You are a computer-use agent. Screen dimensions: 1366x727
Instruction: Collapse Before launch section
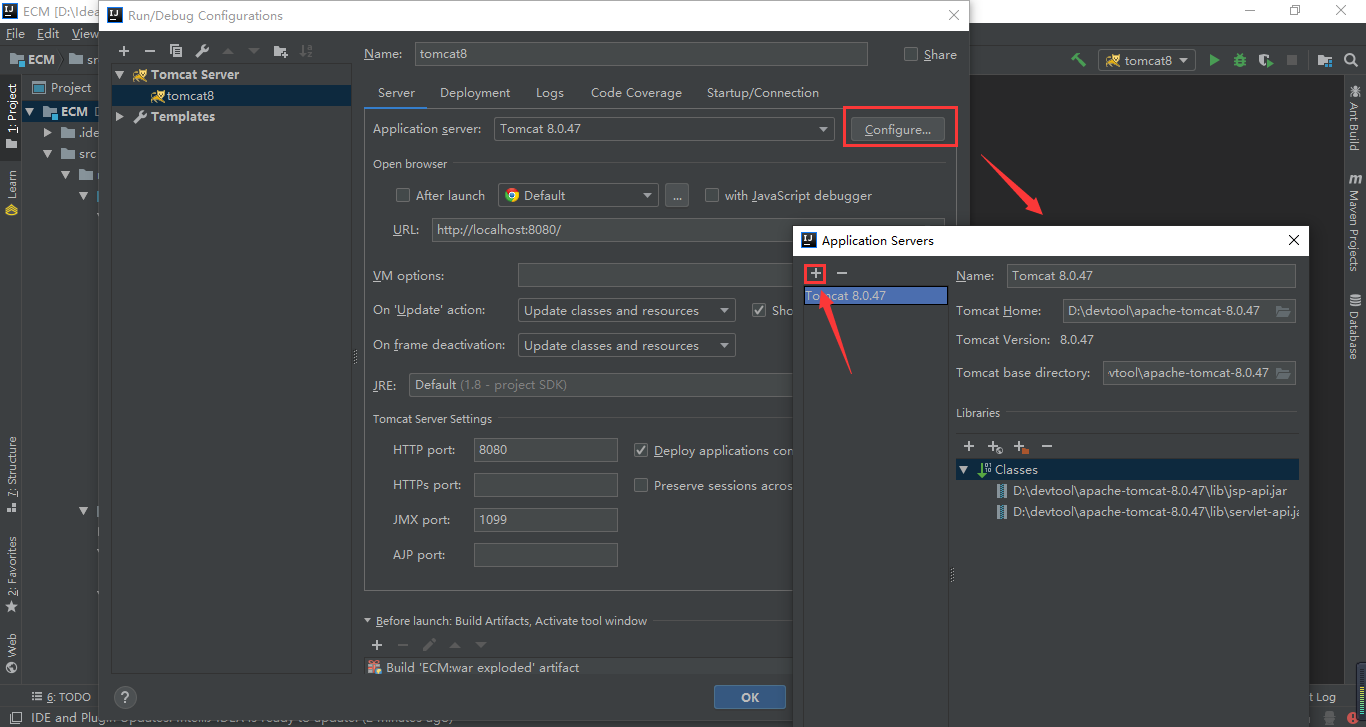367,621
